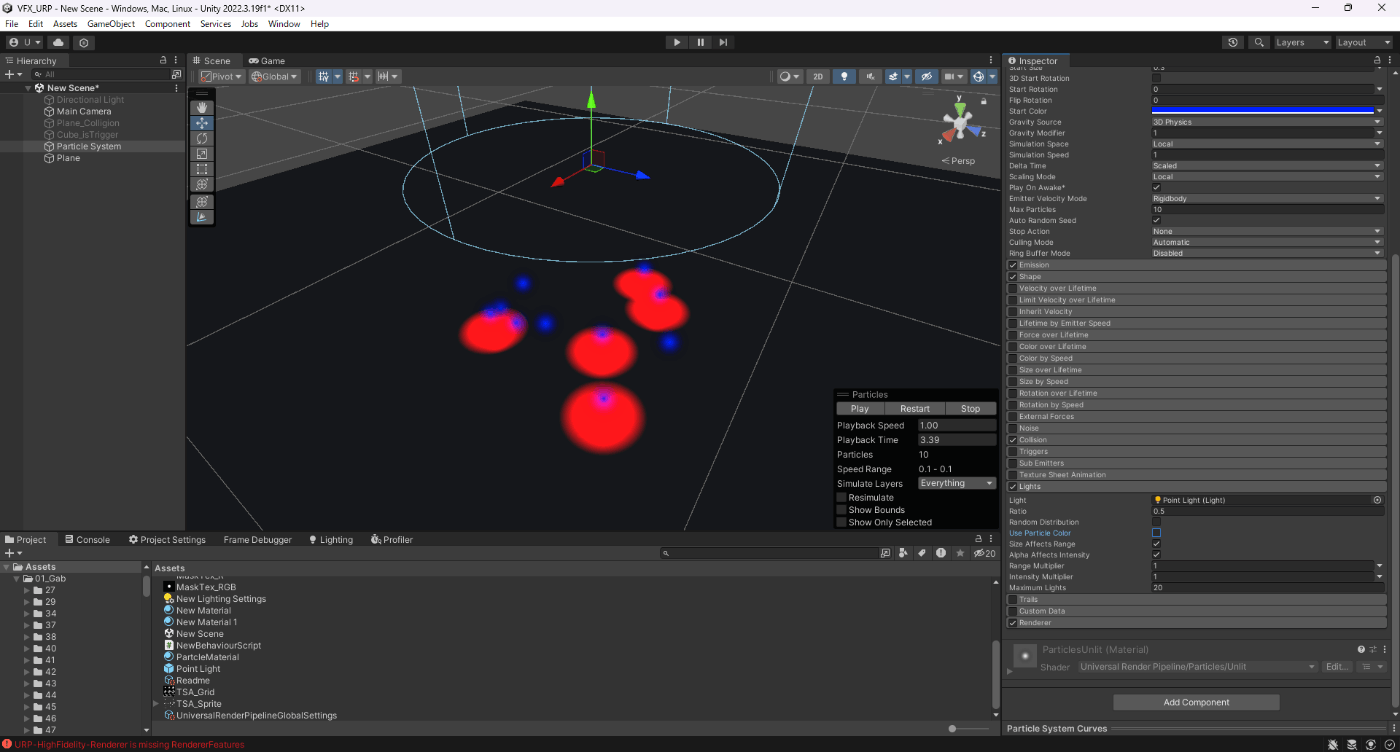Open the Component menu
Image resolution: width=1400 pixels, height=752 pixels.
167,24
